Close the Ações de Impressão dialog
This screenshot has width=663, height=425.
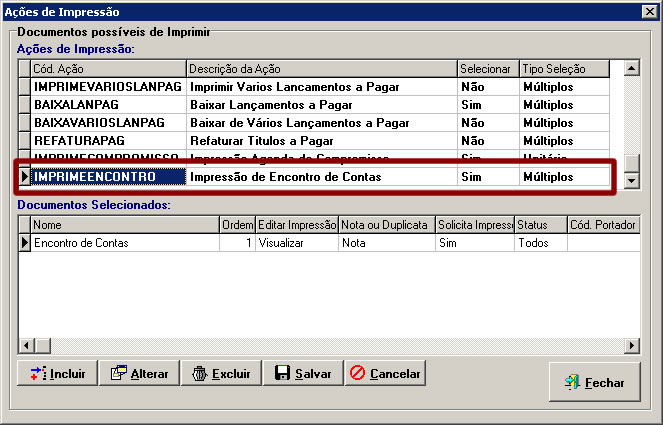[649, 11]
